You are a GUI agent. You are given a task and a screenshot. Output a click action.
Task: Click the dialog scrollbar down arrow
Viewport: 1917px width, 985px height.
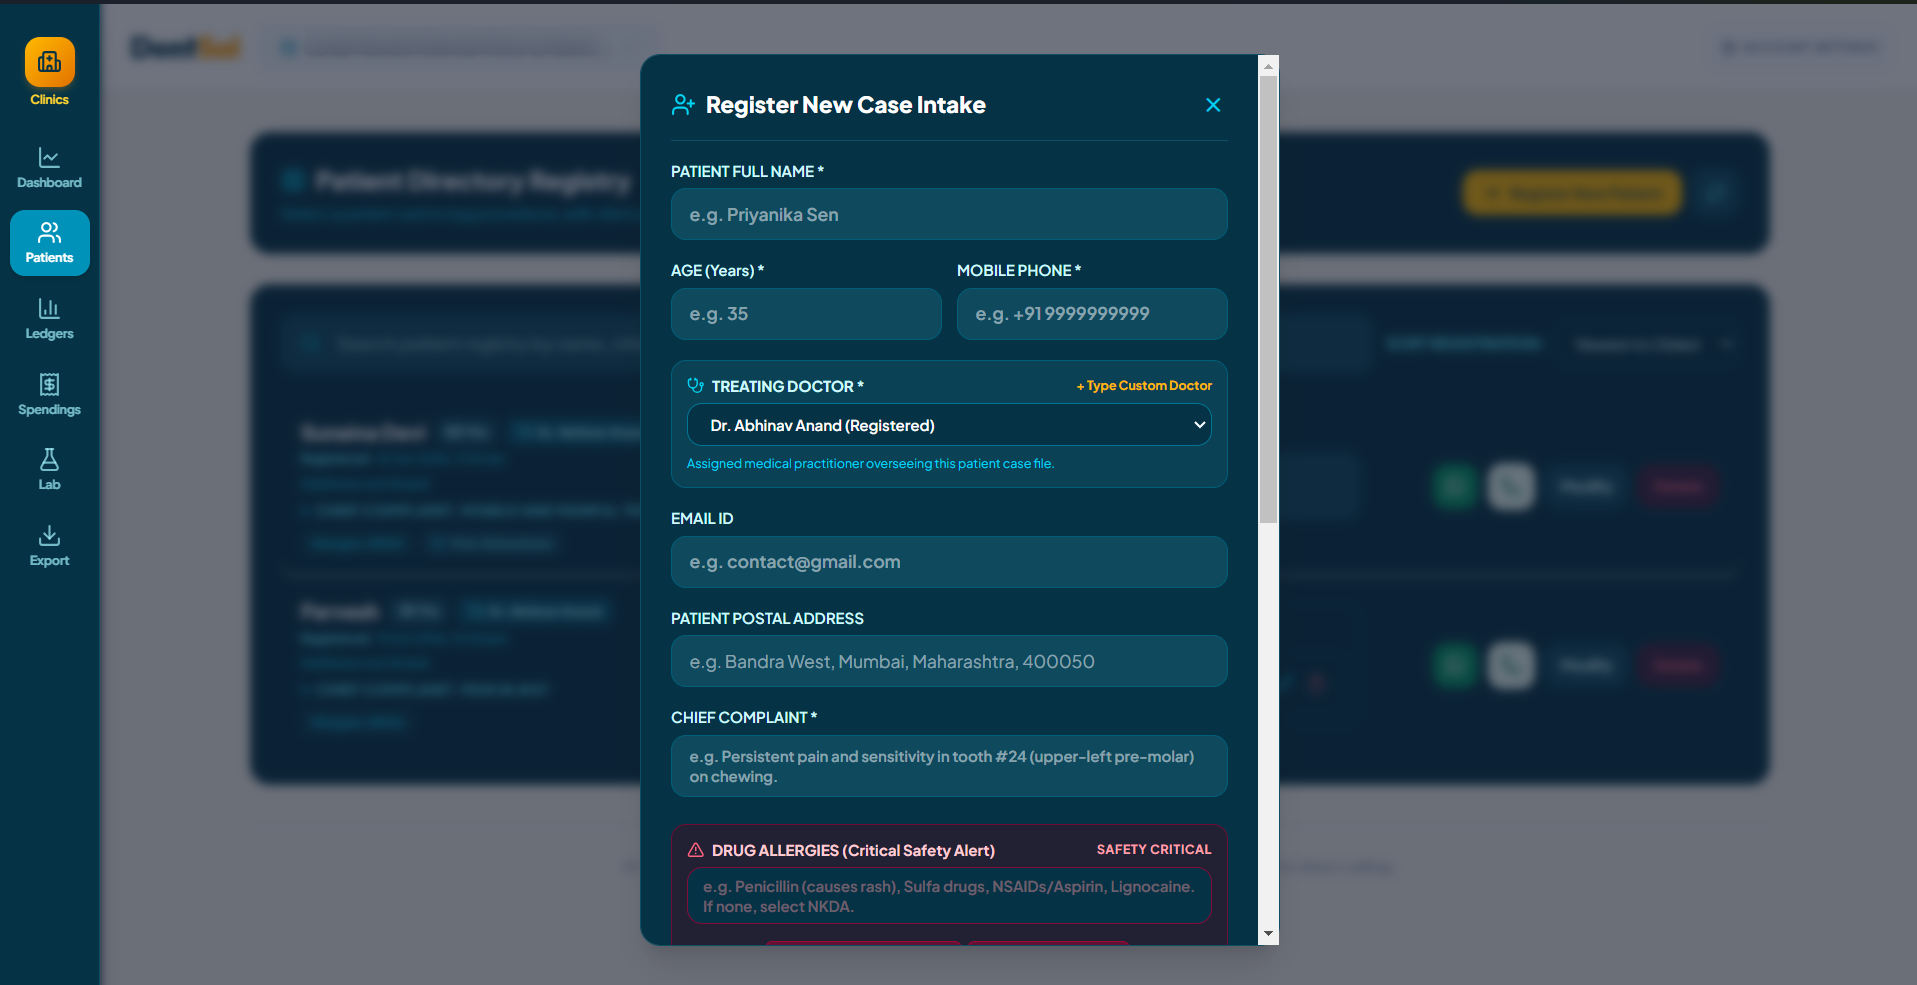[1268, 934]
